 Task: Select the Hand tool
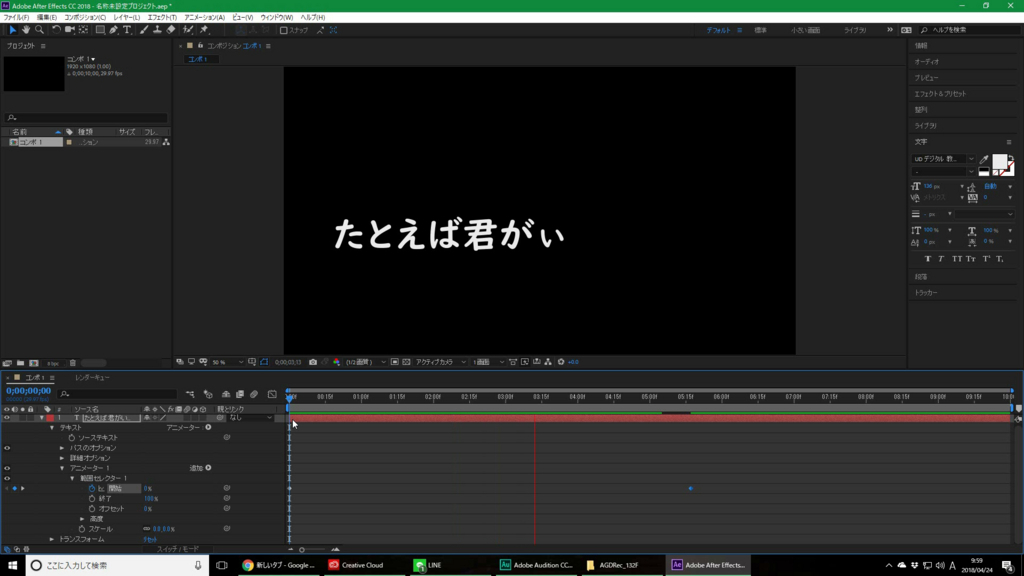[25, 30]
